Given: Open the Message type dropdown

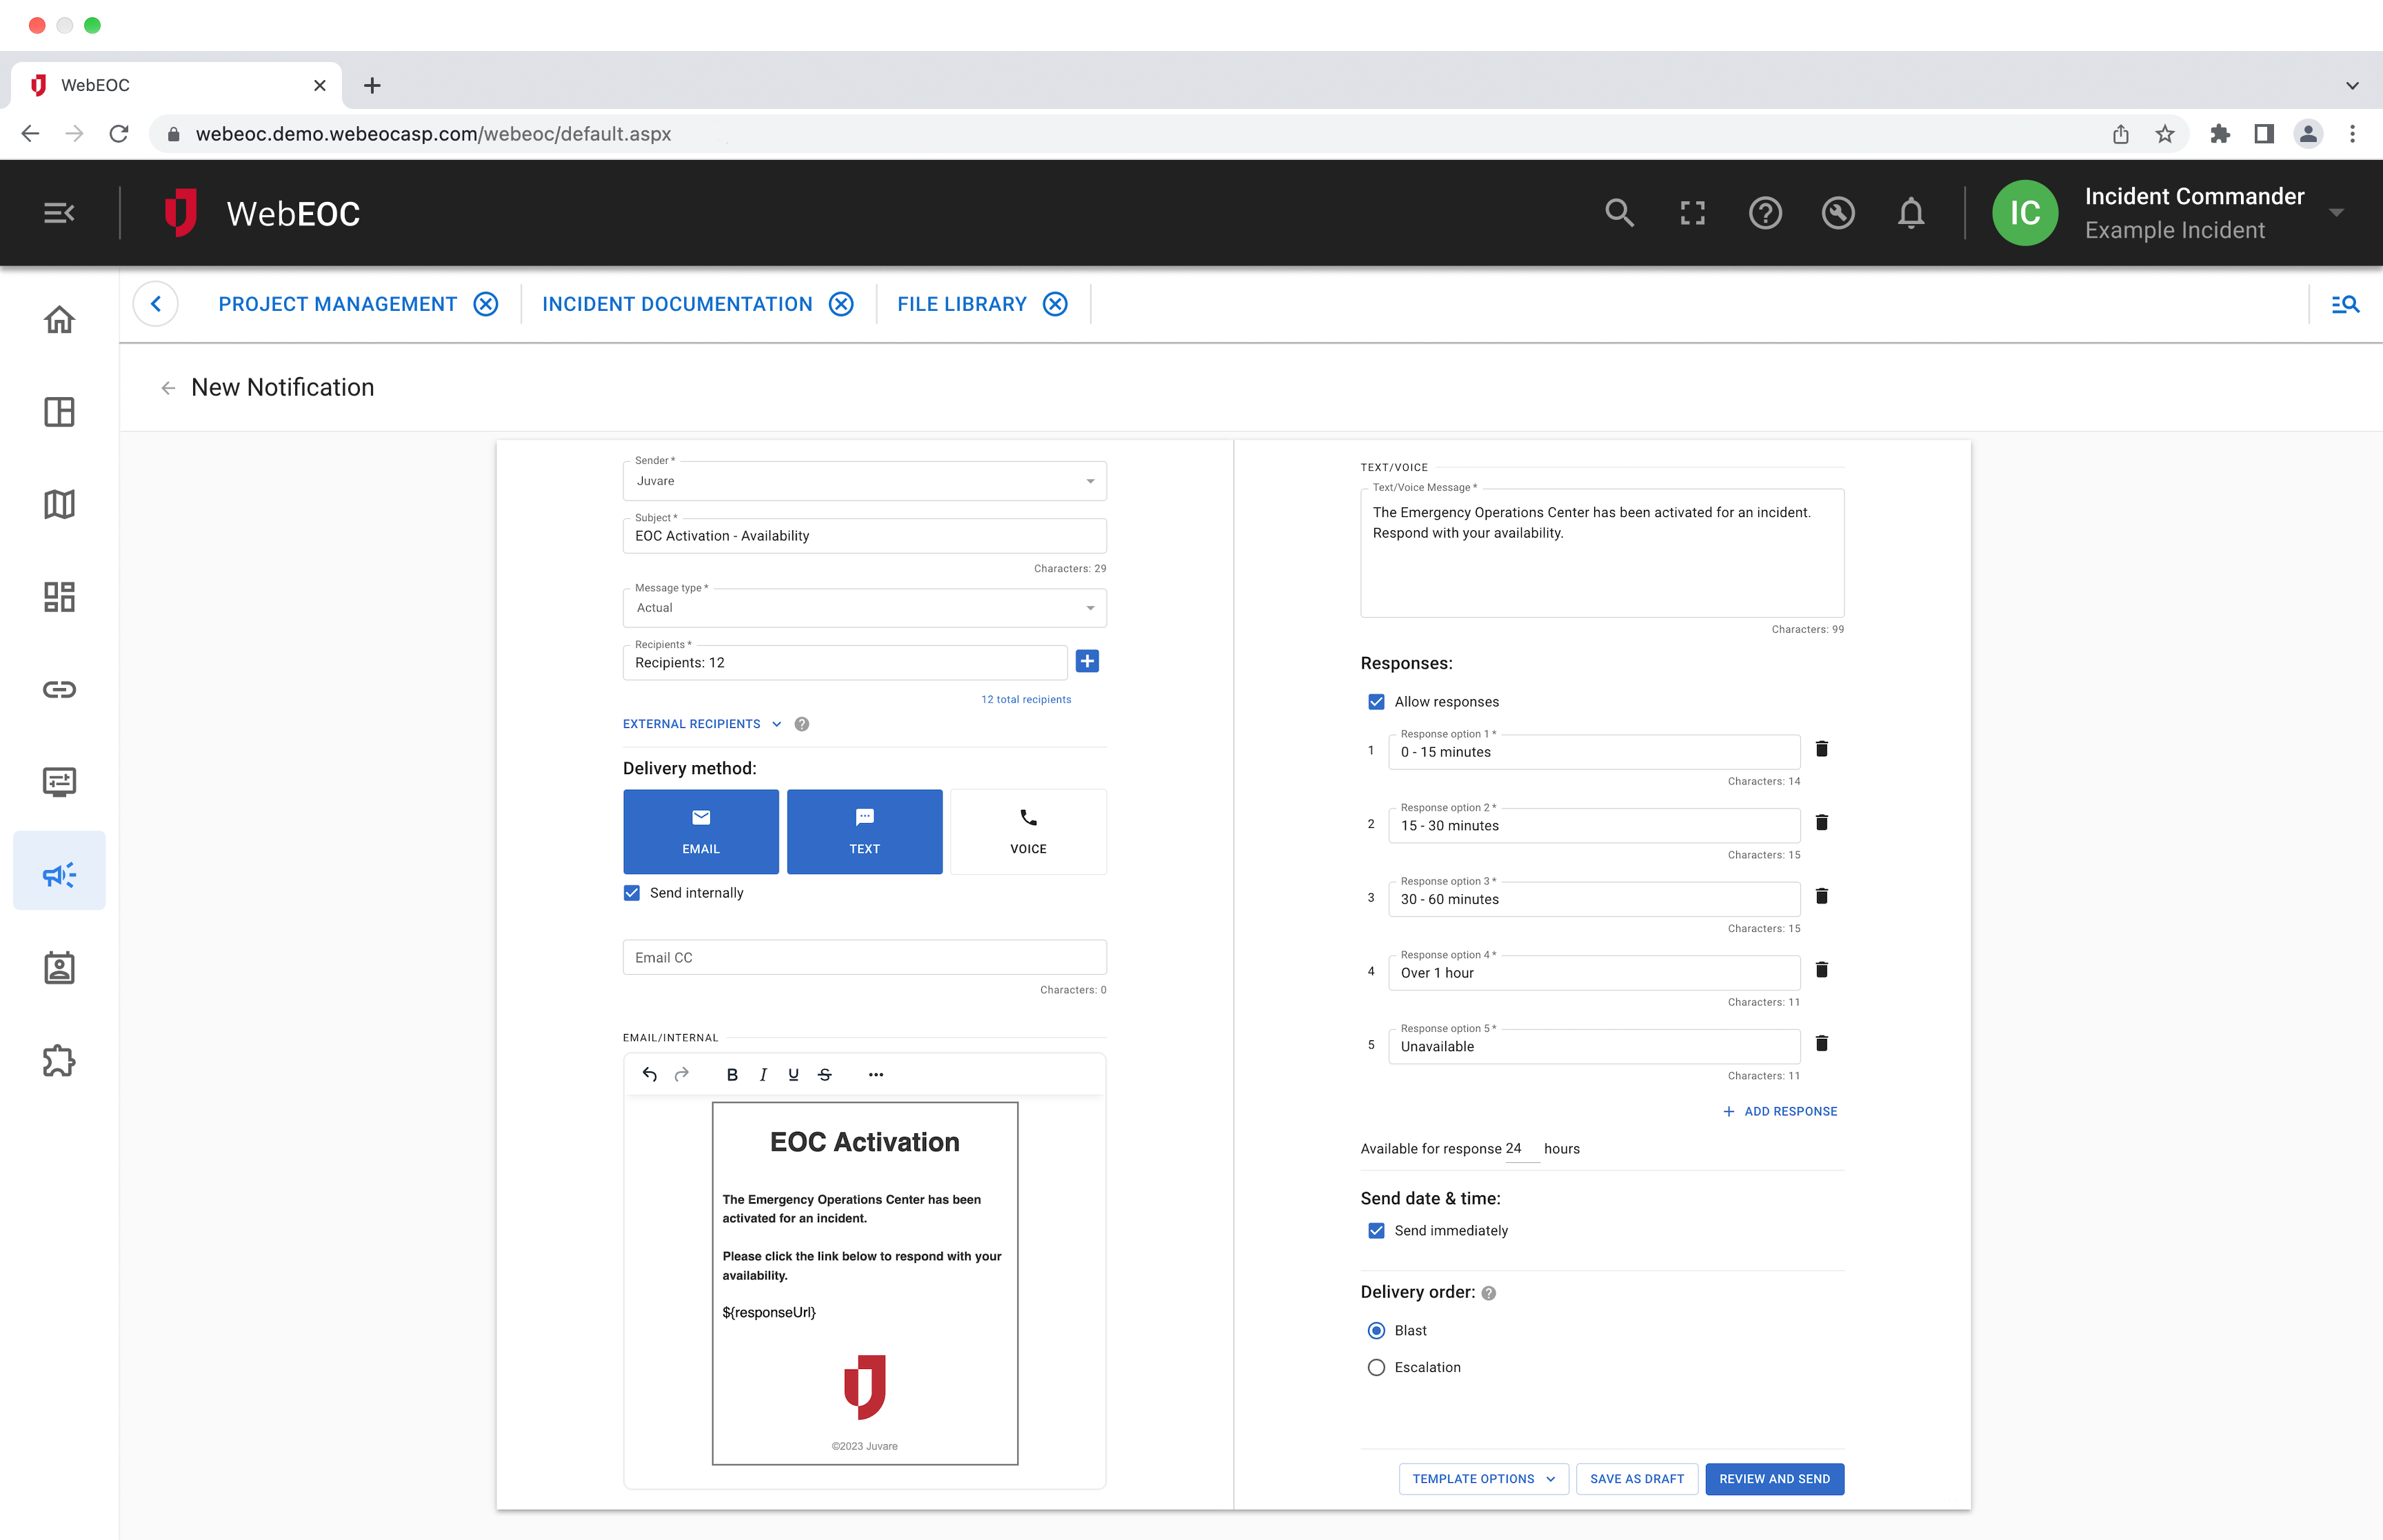Looking at the screenshot, I should point(865,608).
